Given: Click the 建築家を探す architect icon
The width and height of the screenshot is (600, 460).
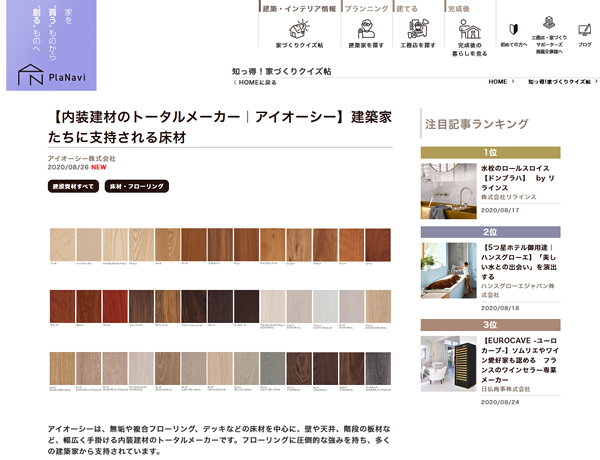Looking at the screenshot, I should click(366, 29).
